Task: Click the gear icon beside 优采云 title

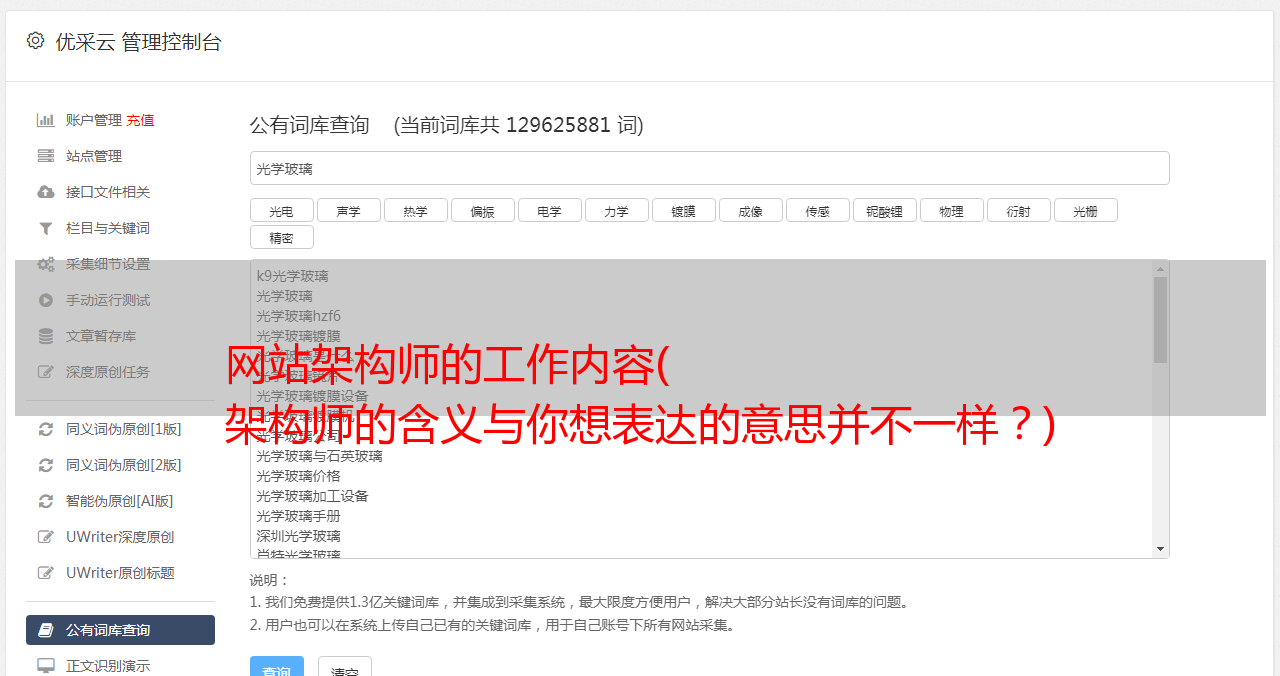Action: point(35,41)
